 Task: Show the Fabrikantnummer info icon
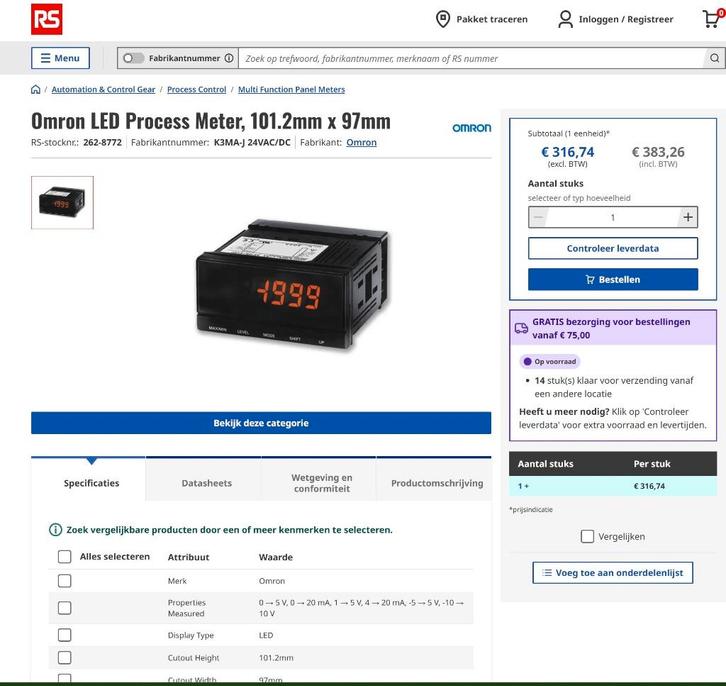tap(229, 58)
